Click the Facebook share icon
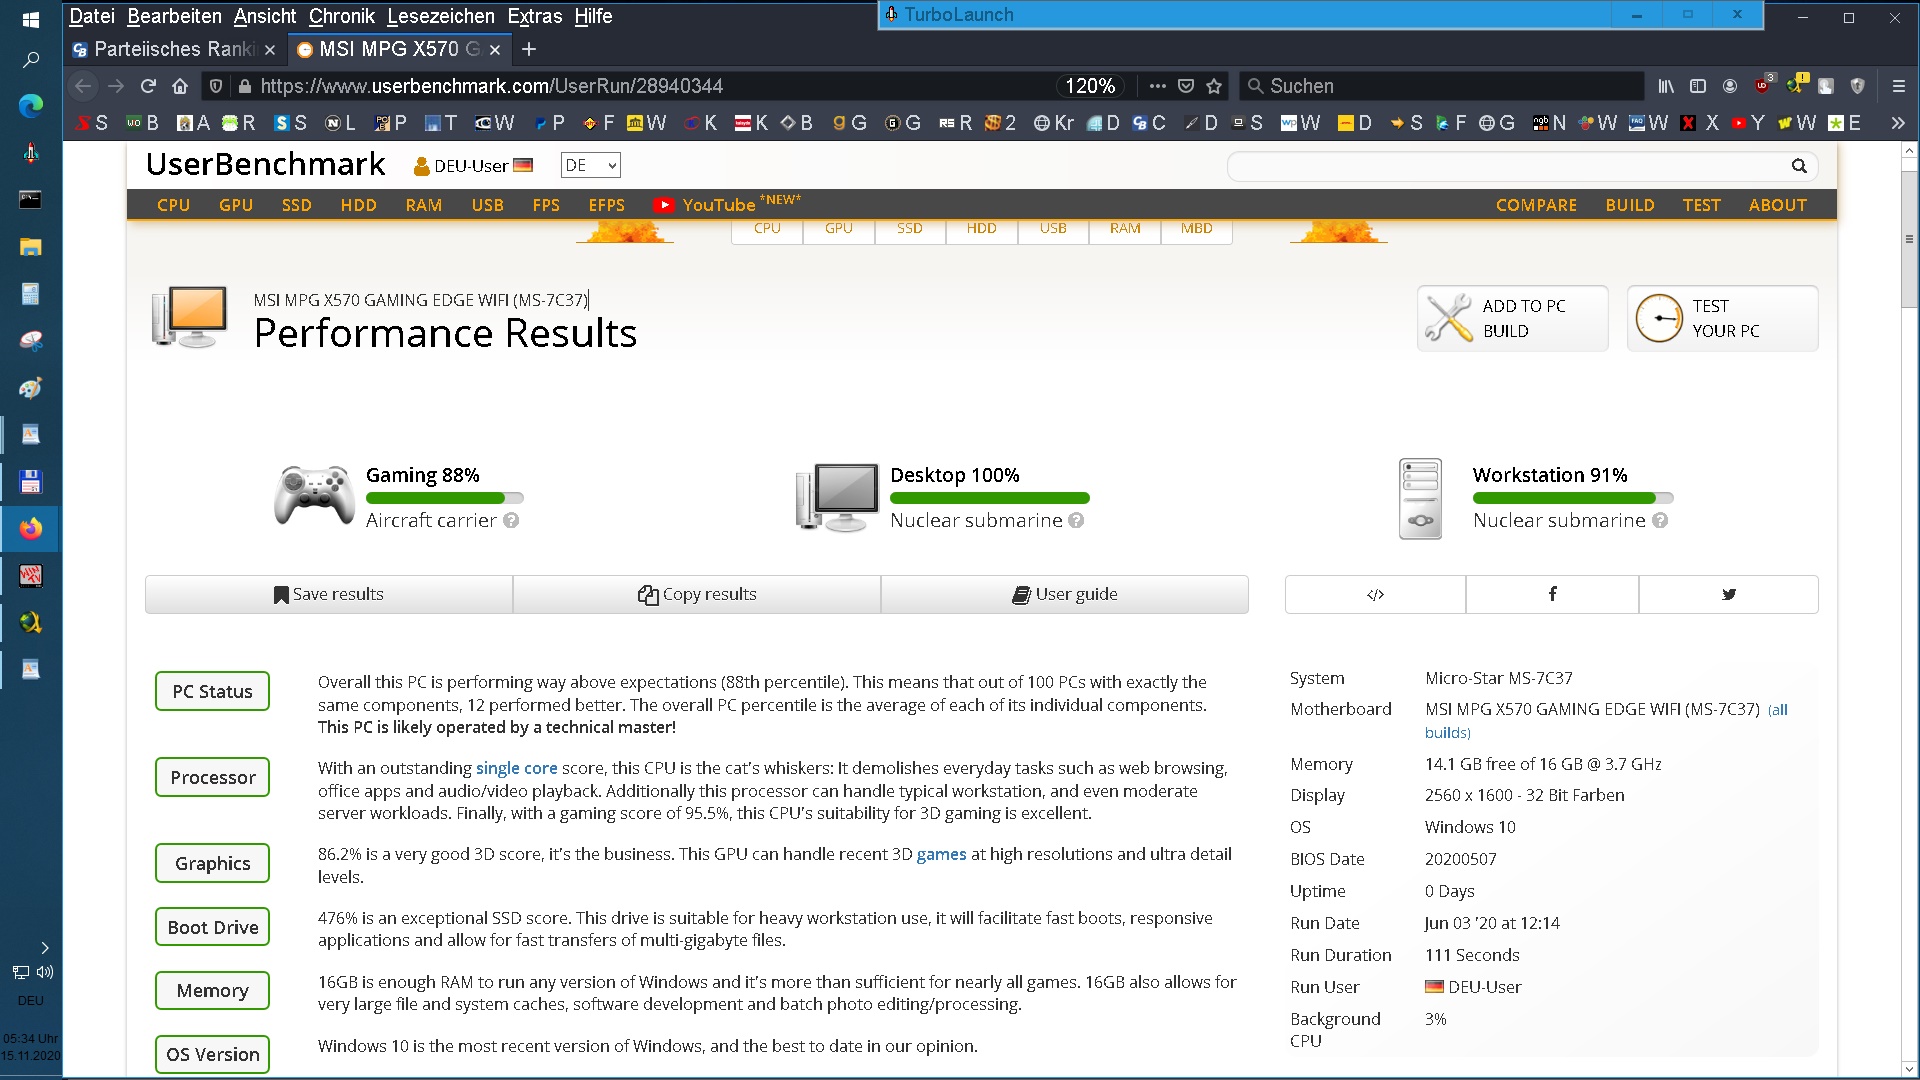 coord(1552,594)
